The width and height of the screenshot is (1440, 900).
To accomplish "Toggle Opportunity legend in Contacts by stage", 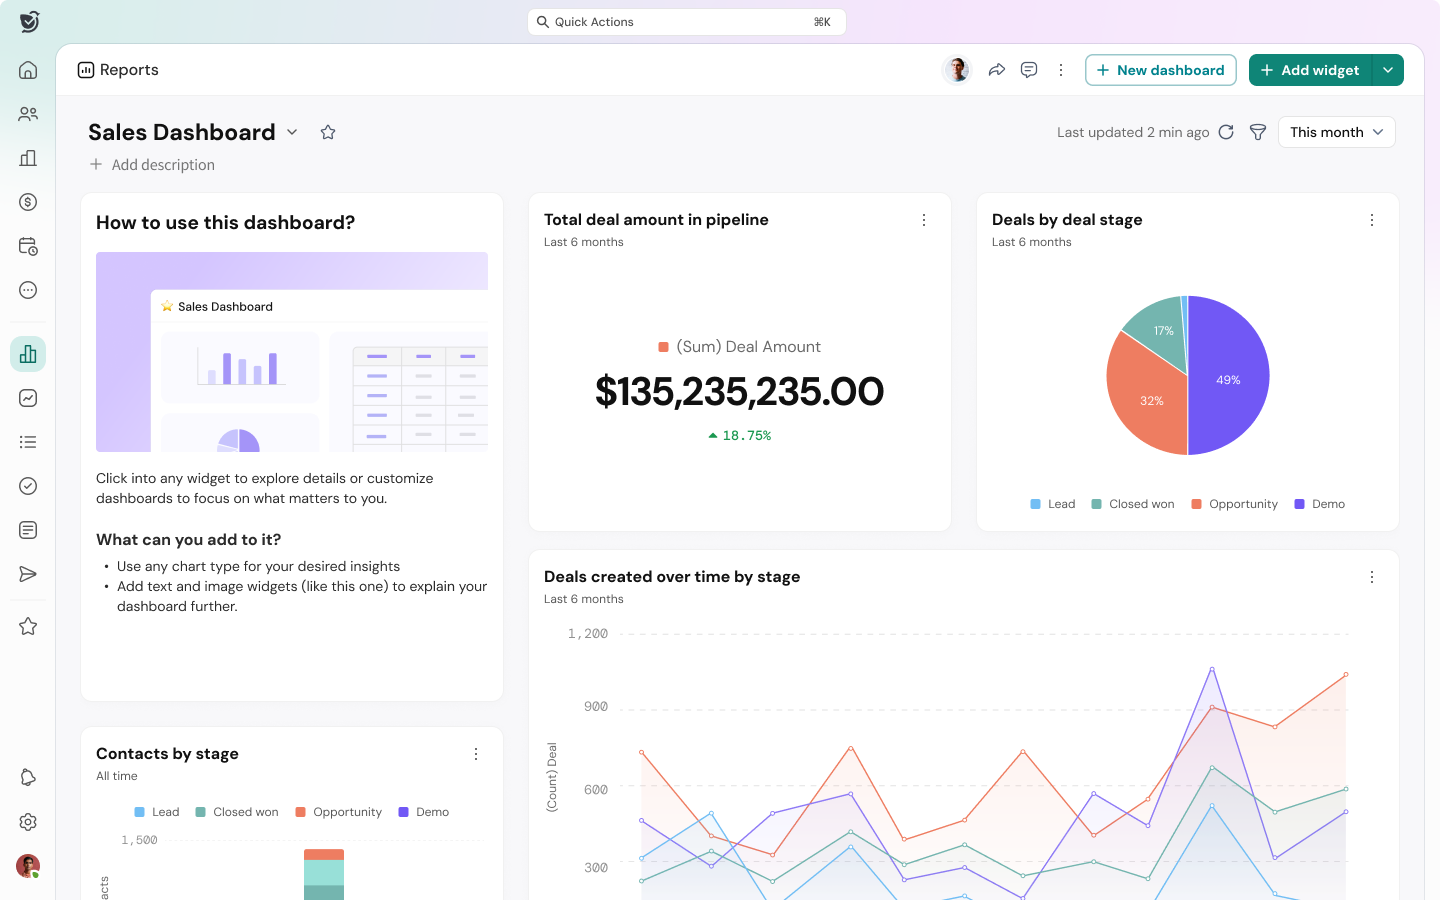I will (x=339, y=812).
